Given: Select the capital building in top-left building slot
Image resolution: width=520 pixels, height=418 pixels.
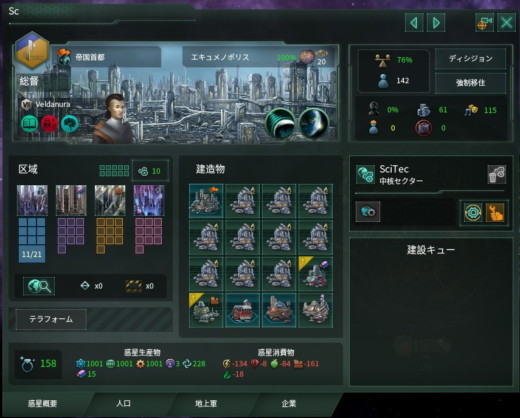Looking at the screenshot, I should pos(206,201).
